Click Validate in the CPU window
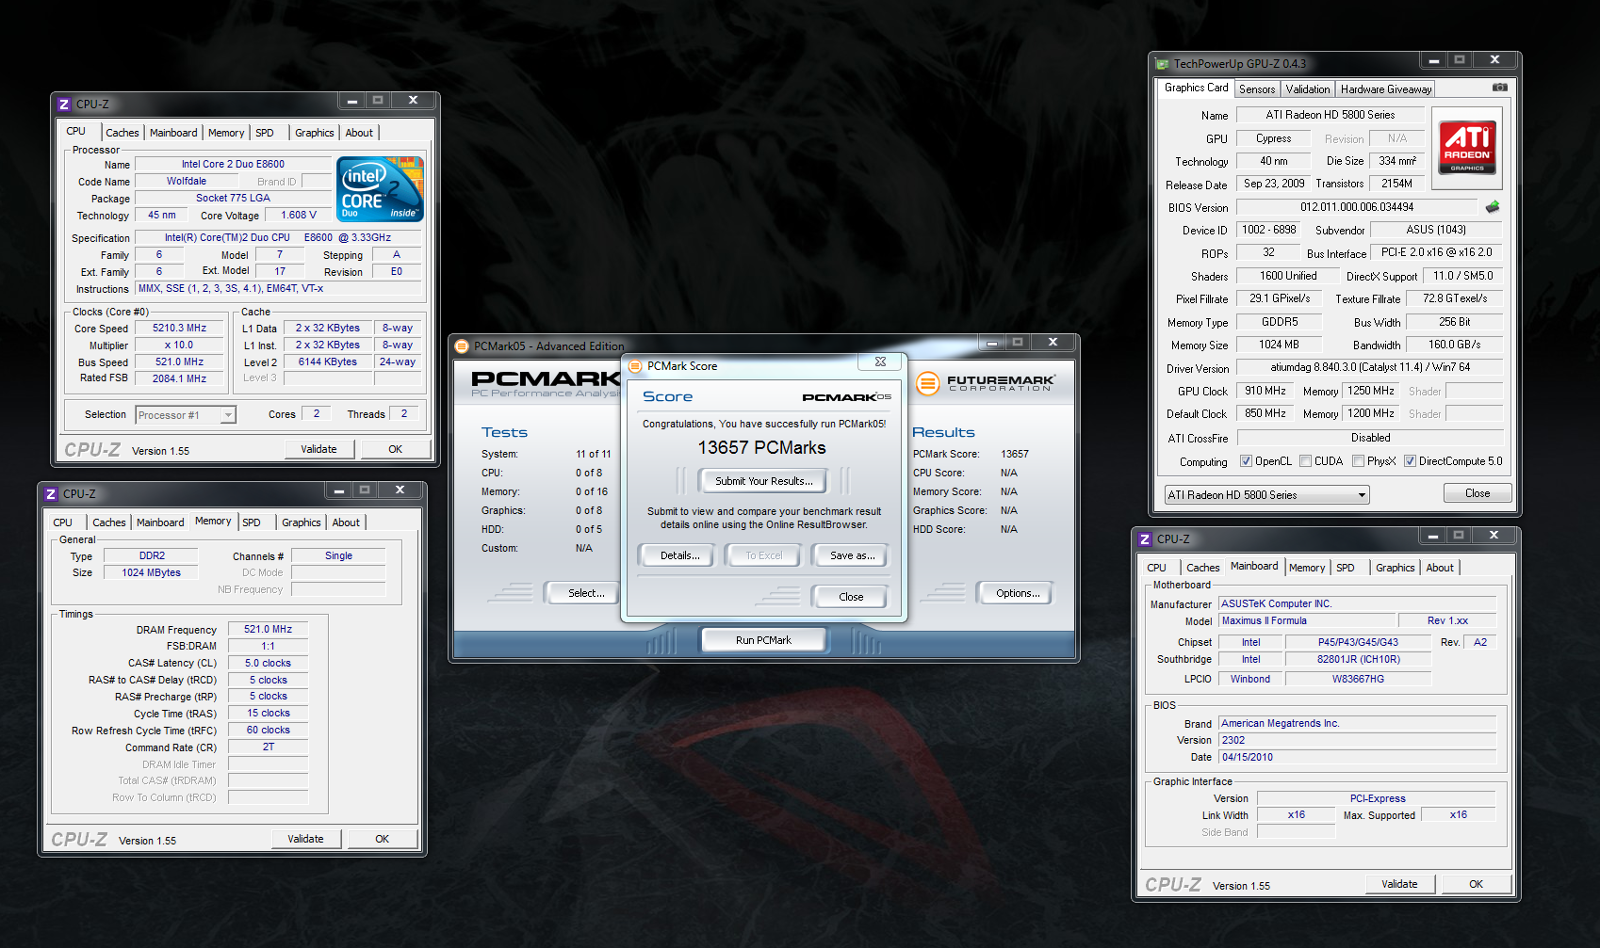The height and width of the screenshot is (948, 1600). [x=319, y=449]
